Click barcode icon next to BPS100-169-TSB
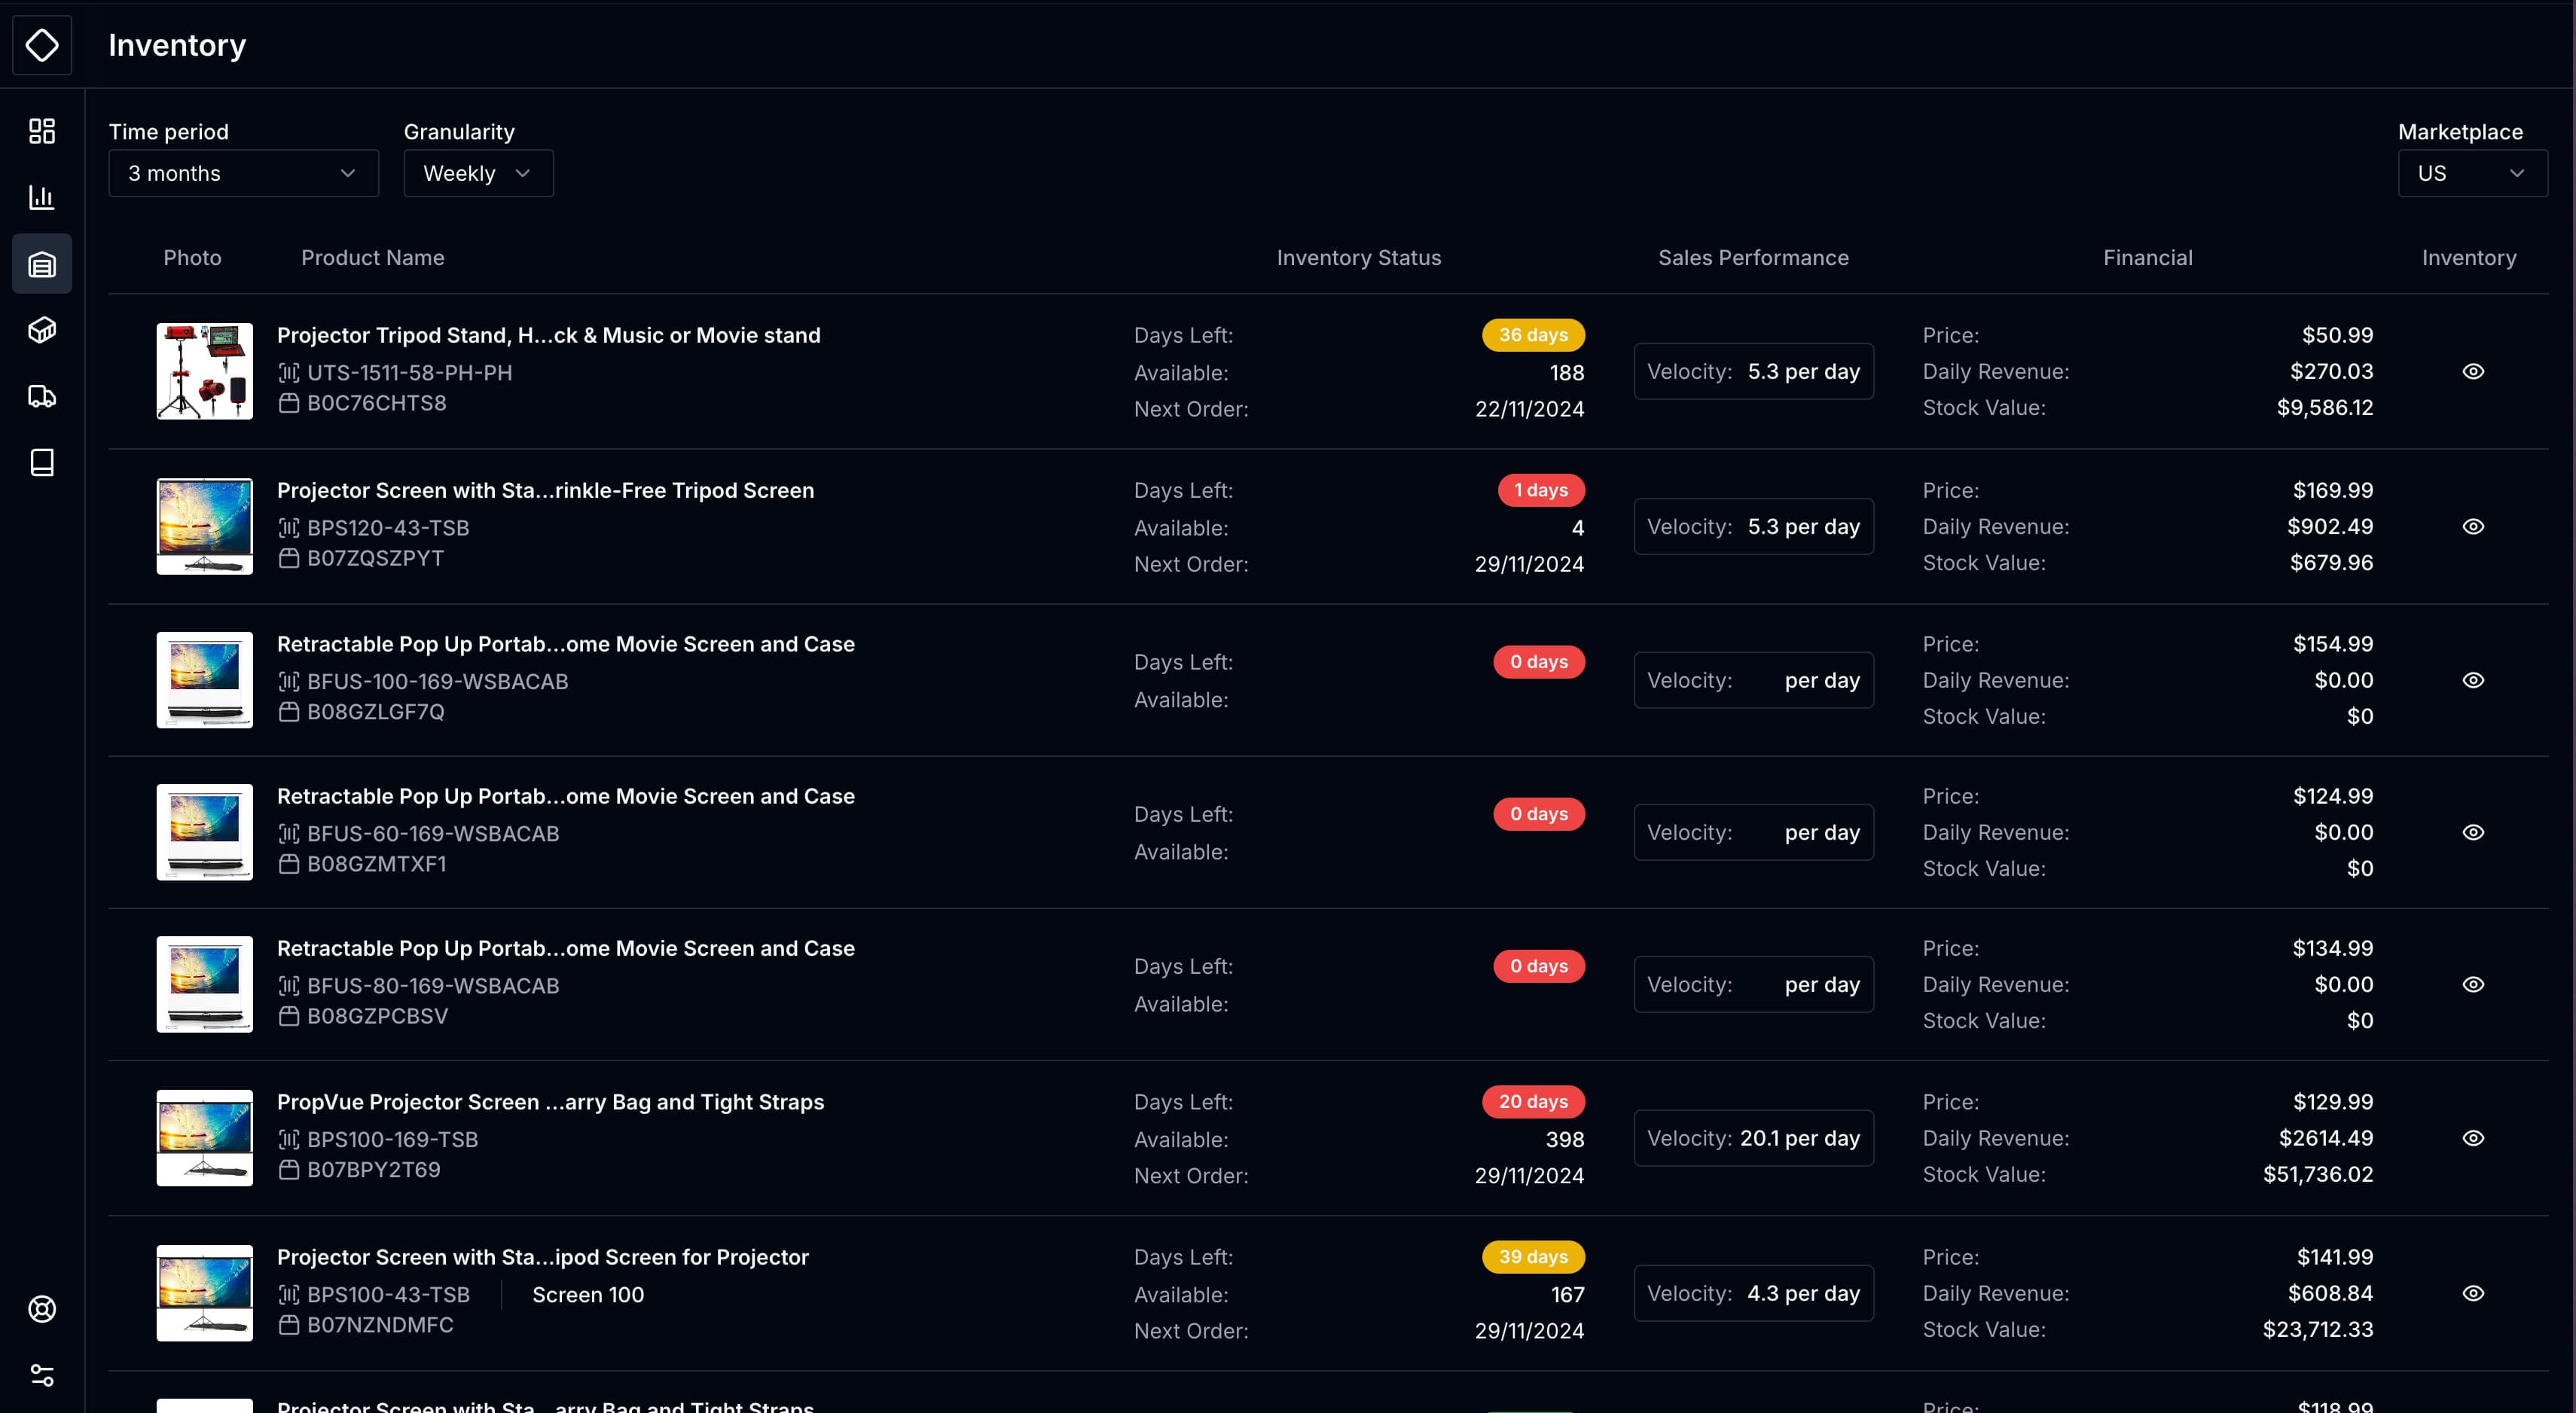2576x1413 pixels. point(289,1140)
